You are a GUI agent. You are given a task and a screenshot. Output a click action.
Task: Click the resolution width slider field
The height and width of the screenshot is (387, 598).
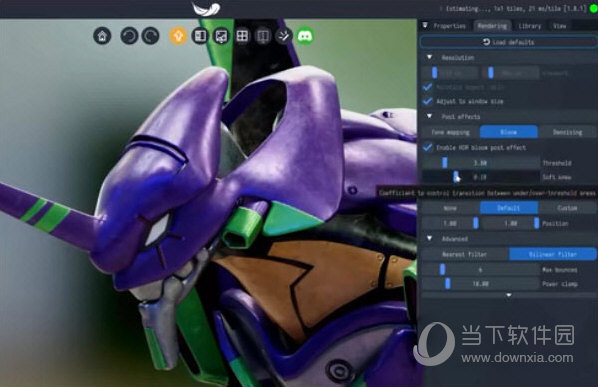pyautogui.click(x=450, y=72)
